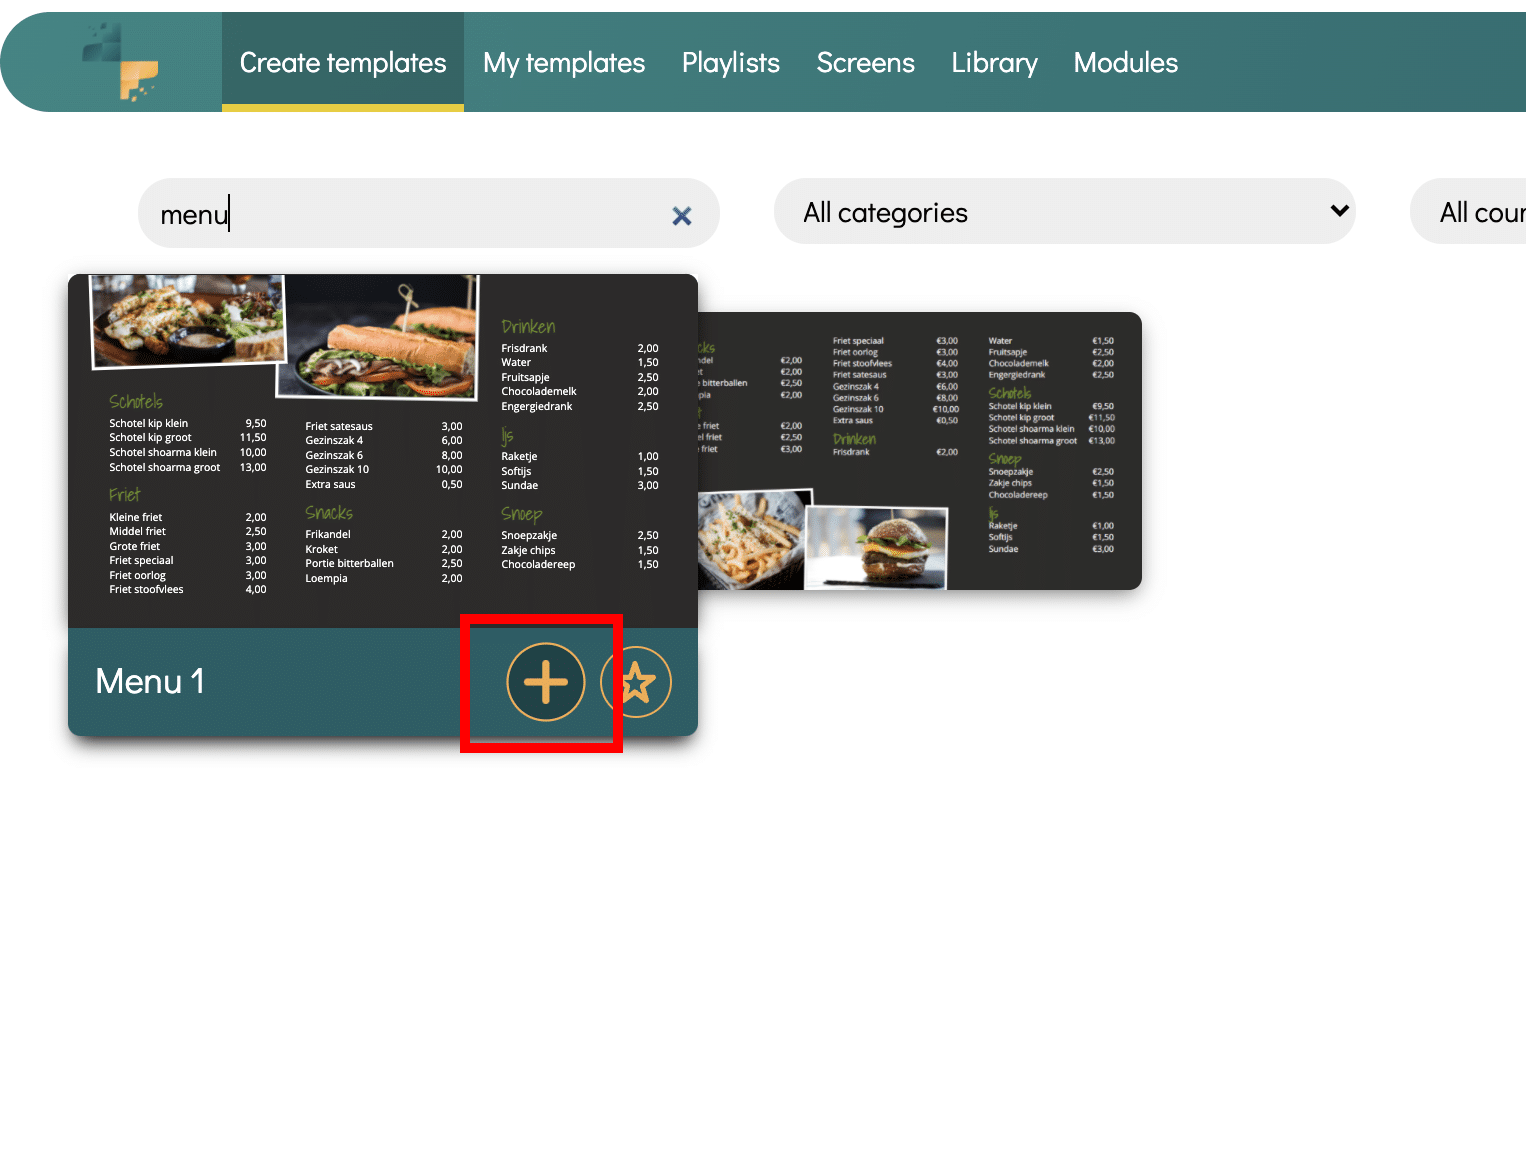1526x1164 pixels.
Task: Mark Menu 1 as favorite with star icon
Action: [636, 682]
